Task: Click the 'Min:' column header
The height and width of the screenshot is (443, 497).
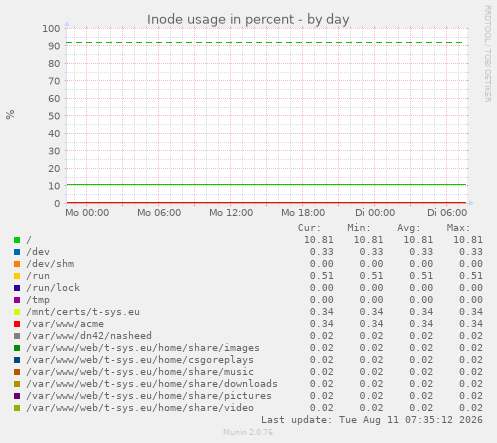Action: pyautogui.click(x=359, y=228)
